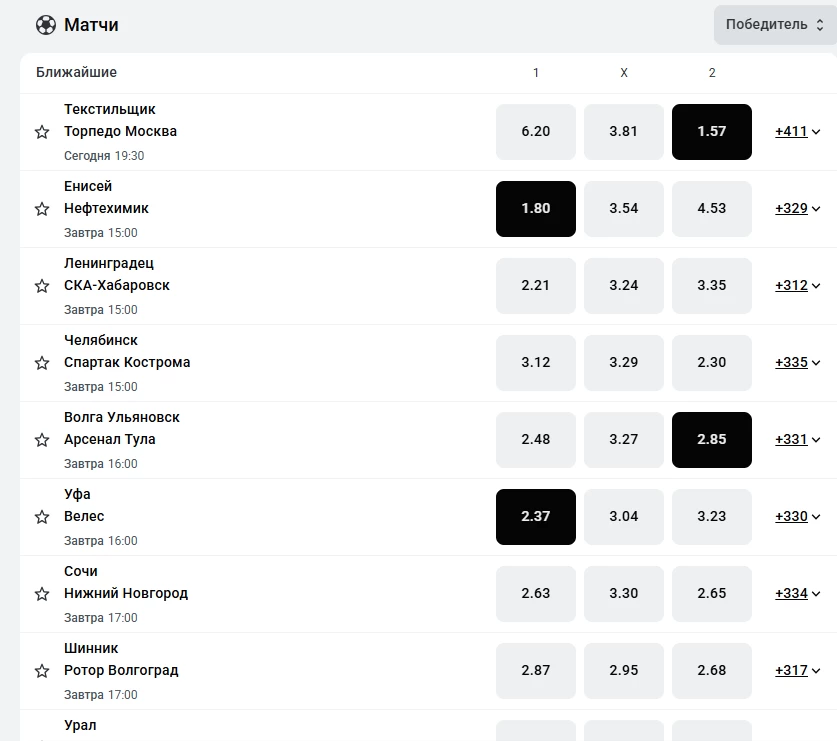Unselect the 2.37 Уфа win odds
The width and height of the screenshot is (837, 741).
pos(535,517)
